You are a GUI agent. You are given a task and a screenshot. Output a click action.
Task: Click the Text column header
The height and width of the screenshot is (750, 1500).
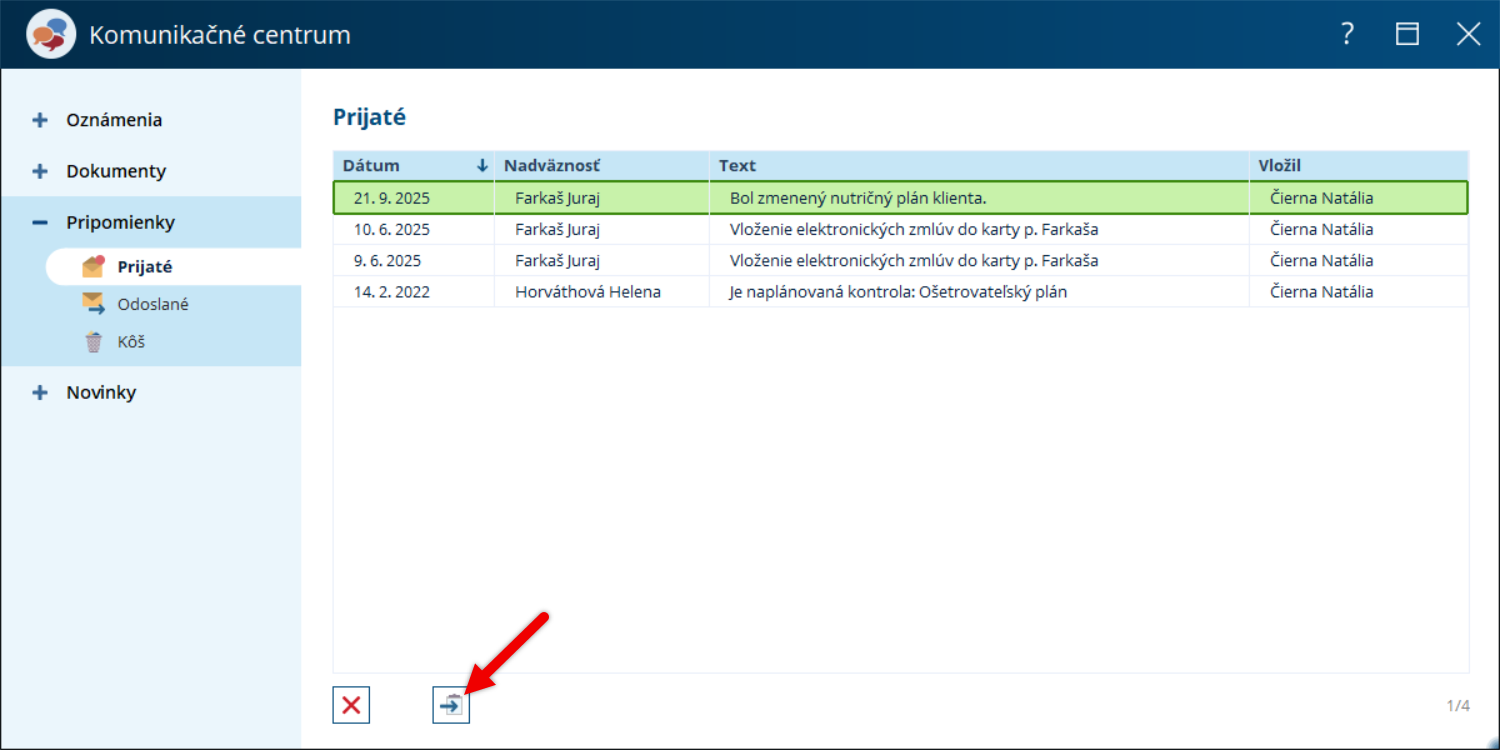(979, 166)
